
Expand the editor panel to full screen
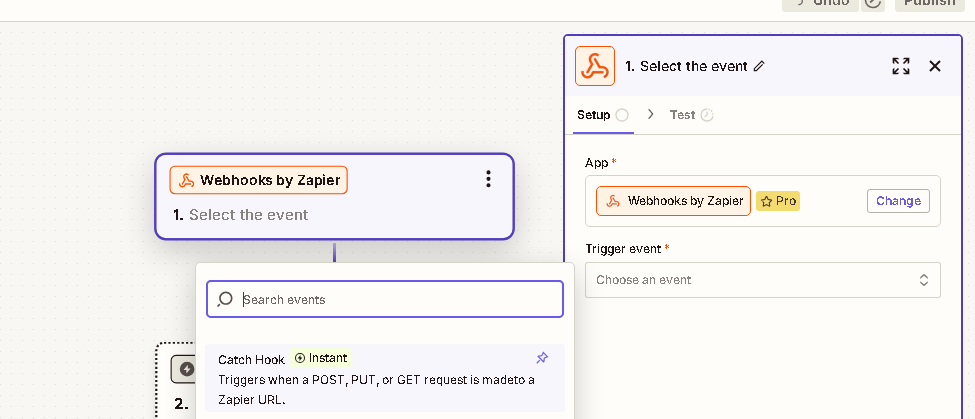pos(900,66)
